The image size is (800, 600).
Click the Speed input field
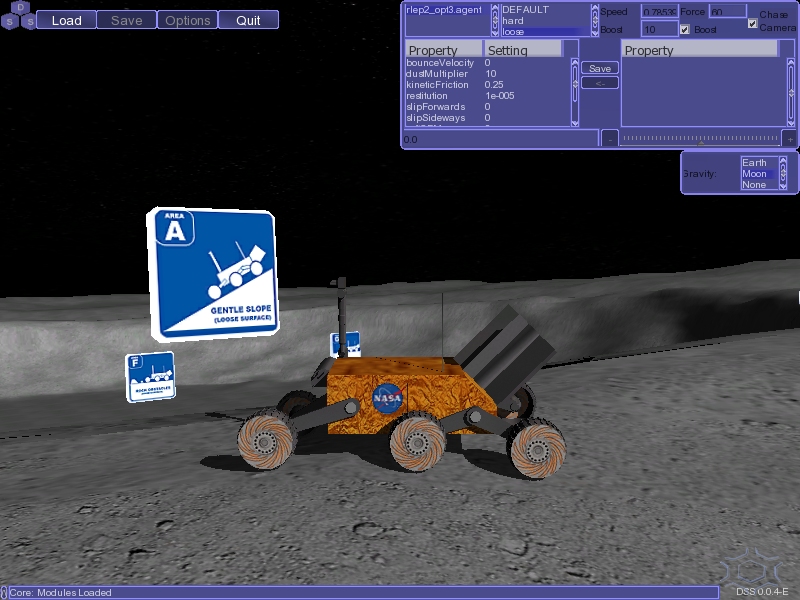[660, 12]
